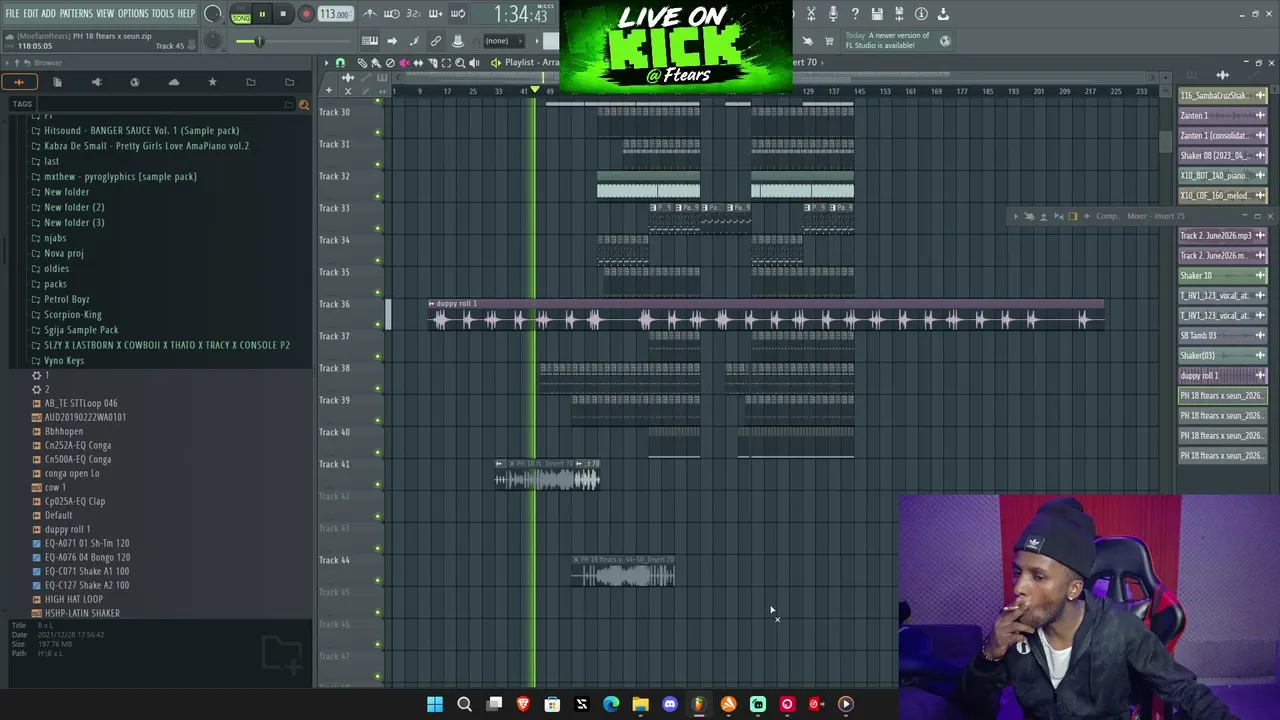Open the VIEW menu
This screenshot has width=1280, height=720.
[105, 14]
